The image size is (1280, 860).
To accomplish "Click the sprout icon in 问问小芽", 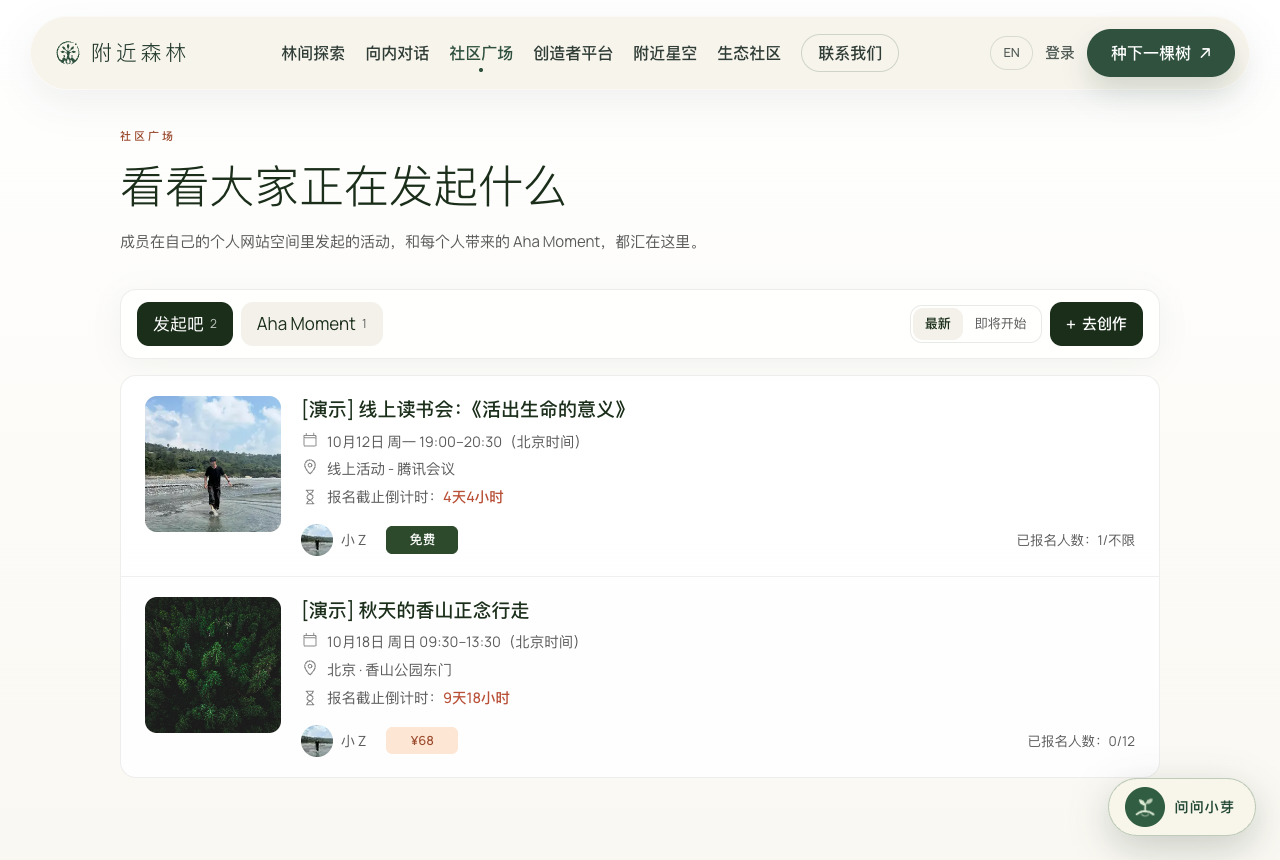I will point(1145,807).
